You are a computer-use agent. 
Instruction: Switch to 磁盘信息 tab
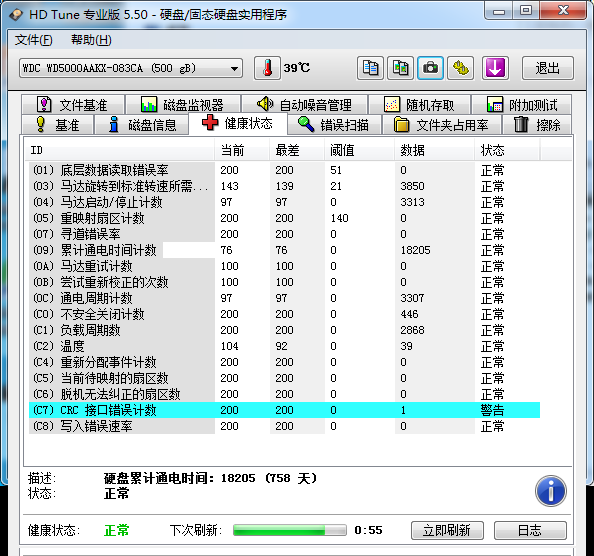point(142,125)
